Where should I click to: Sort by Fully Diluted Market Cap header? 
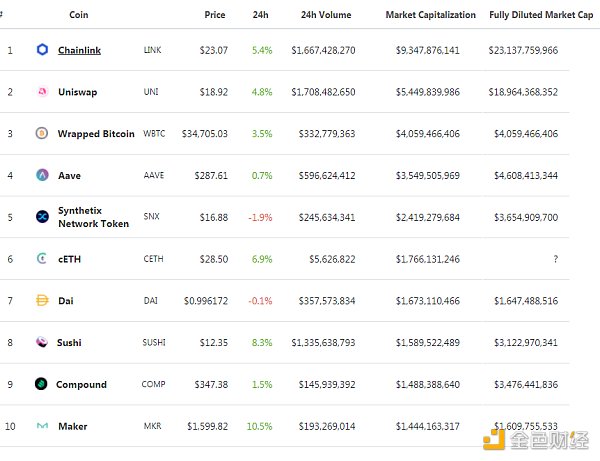(x=541, y=15)
